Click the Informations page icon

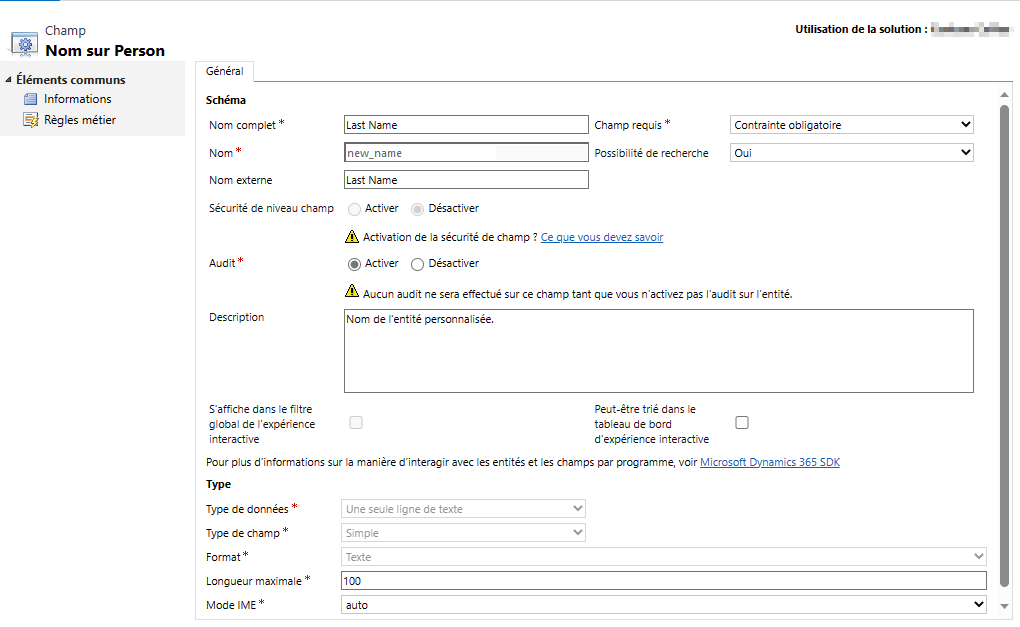coord(30,99)
